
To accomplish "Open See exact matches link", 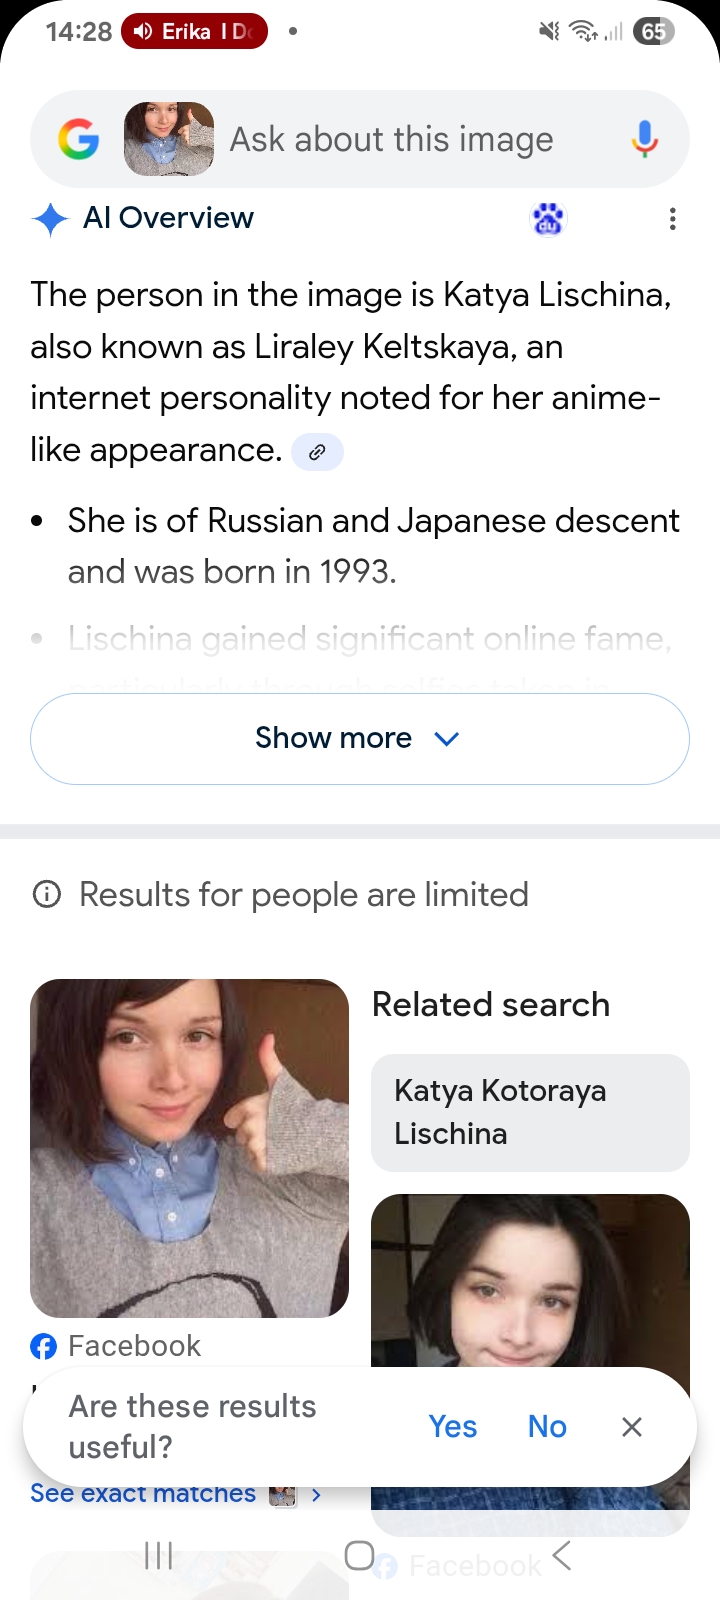I will click(144, 1494).
